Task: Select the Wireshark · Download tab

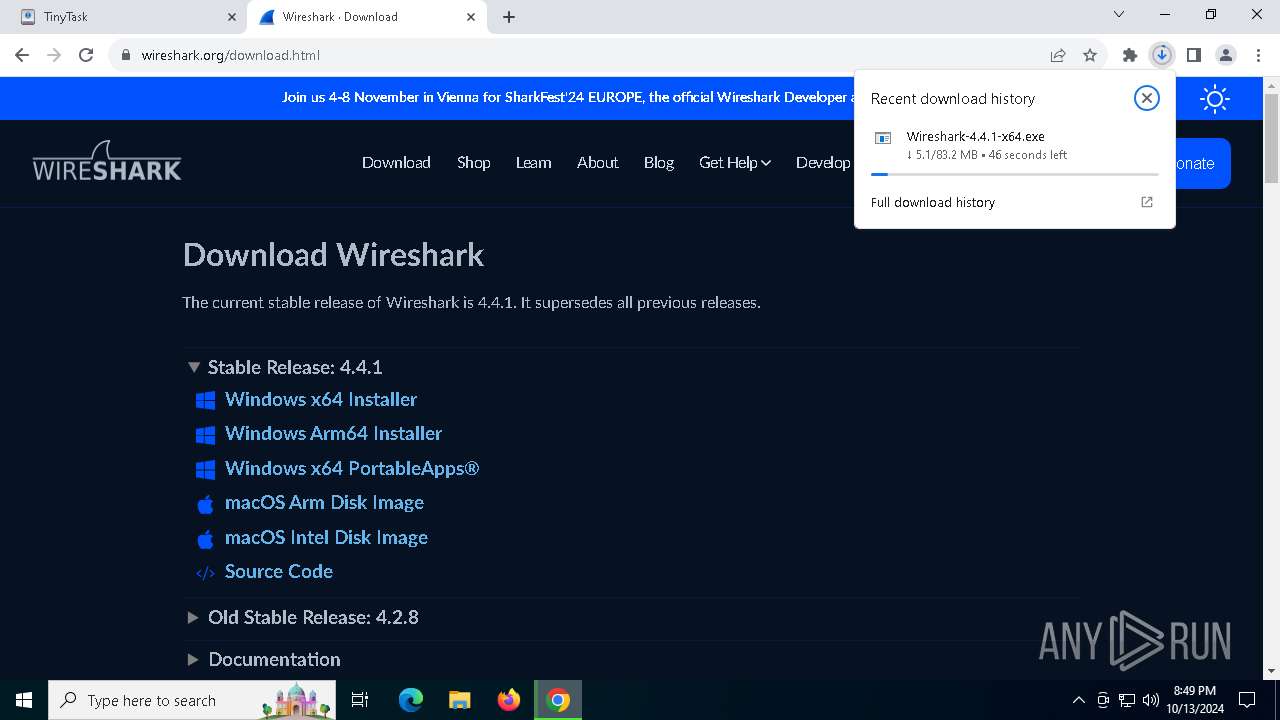Action: (x=365, y=17)
